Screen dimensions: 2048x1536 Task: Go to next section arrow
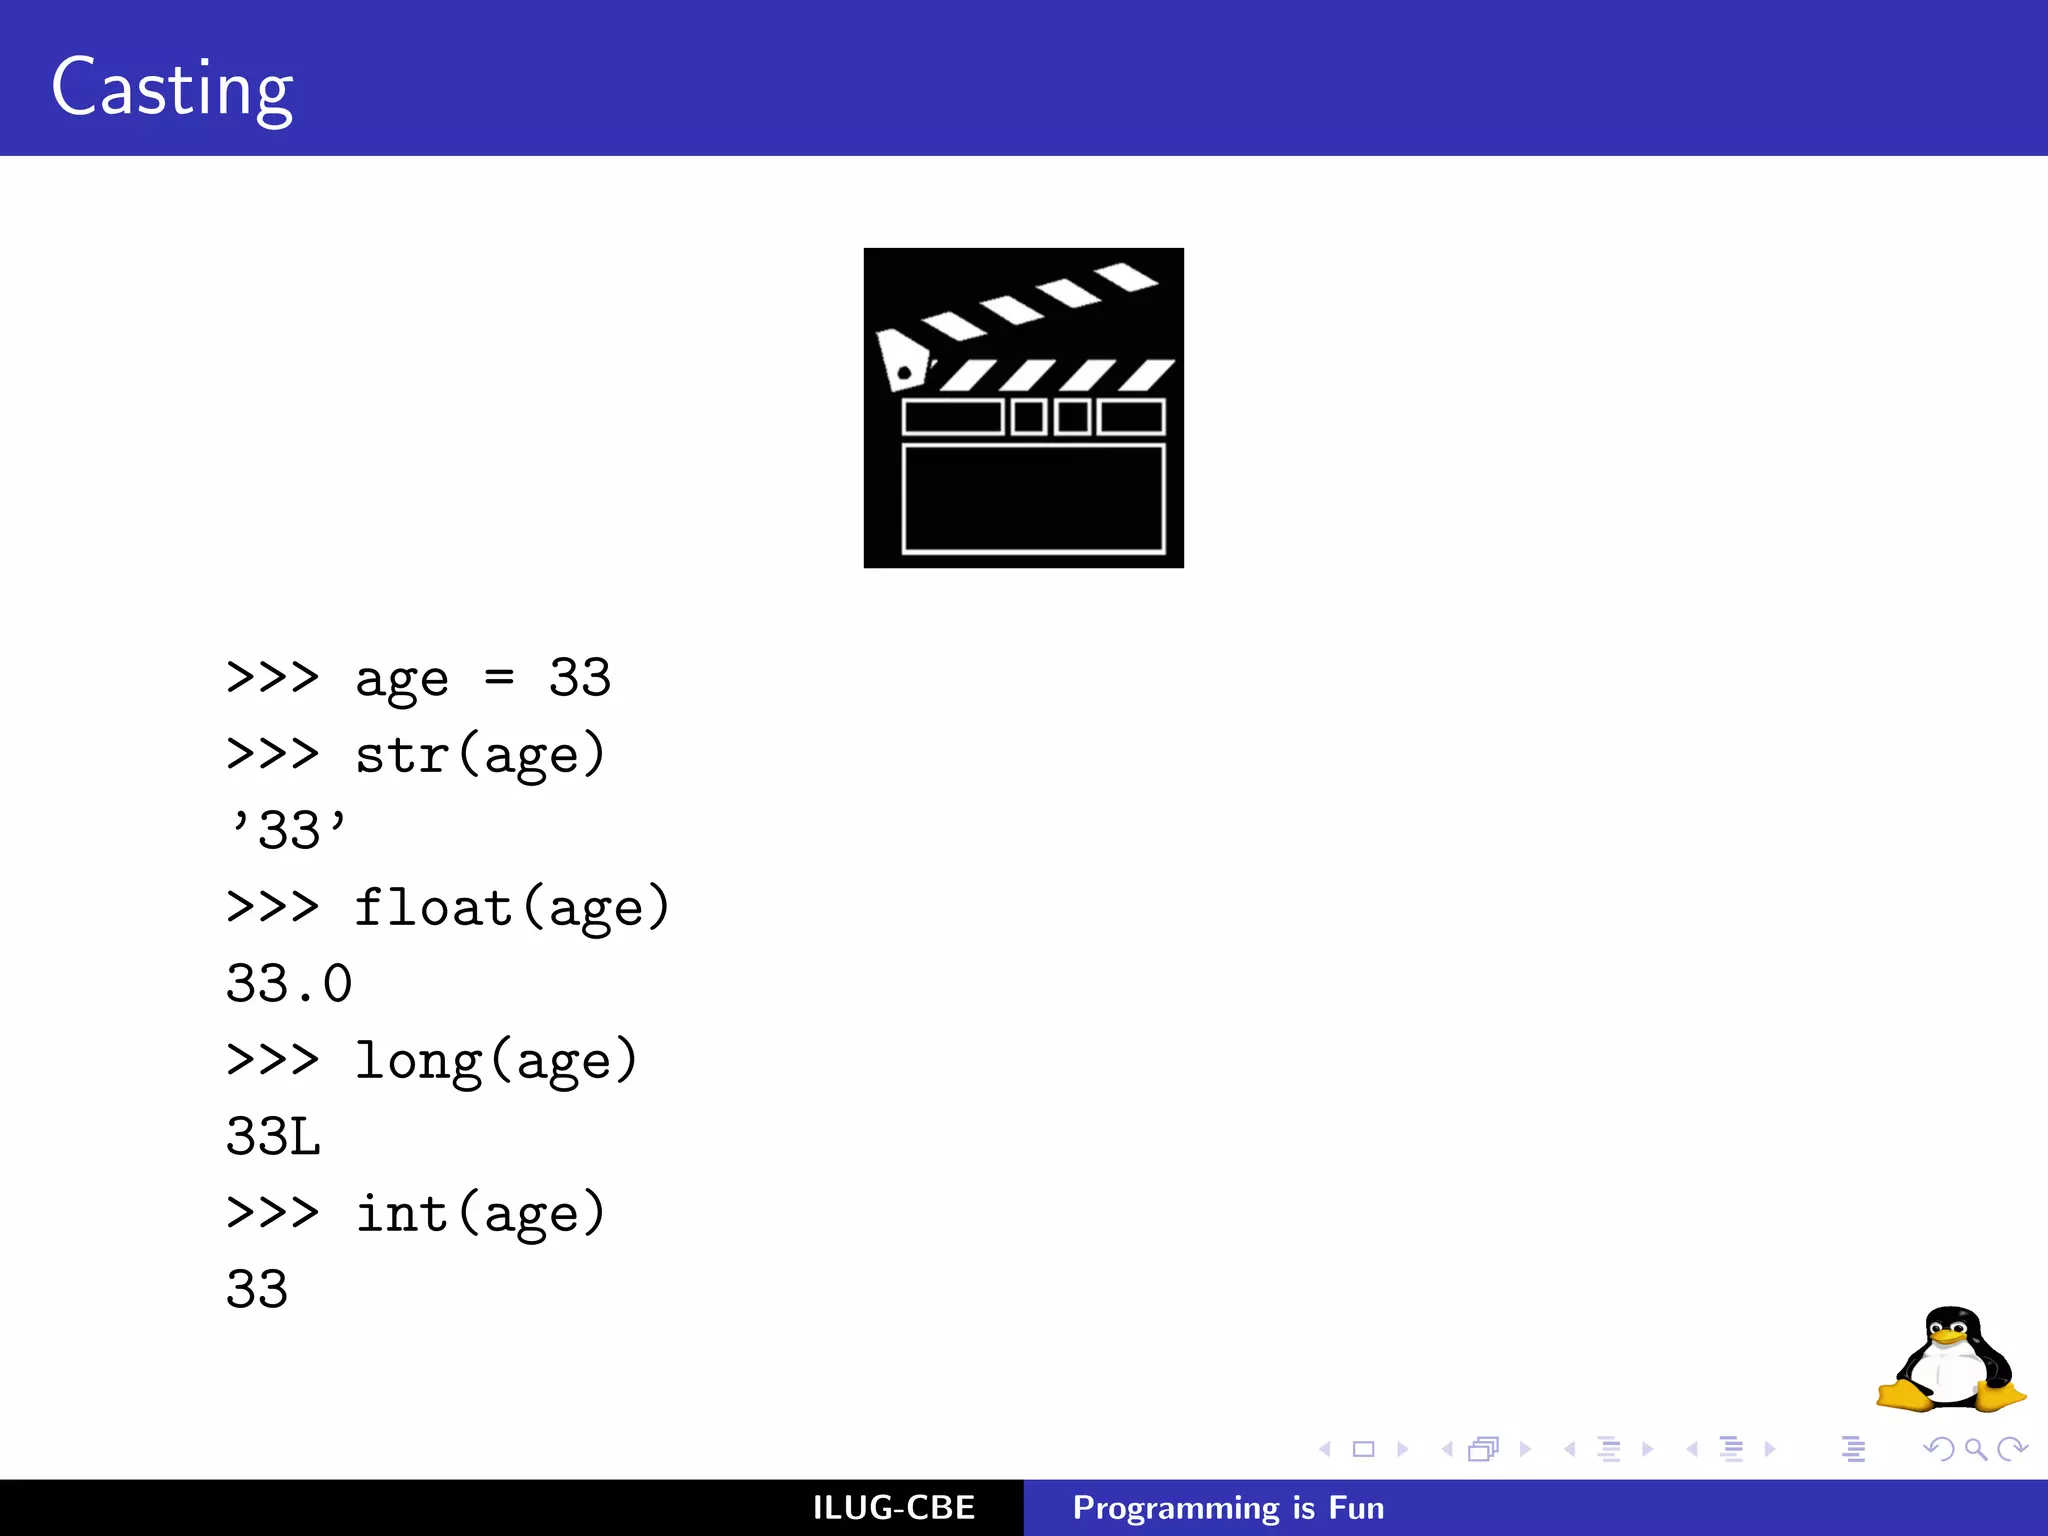(1770, 1449)
